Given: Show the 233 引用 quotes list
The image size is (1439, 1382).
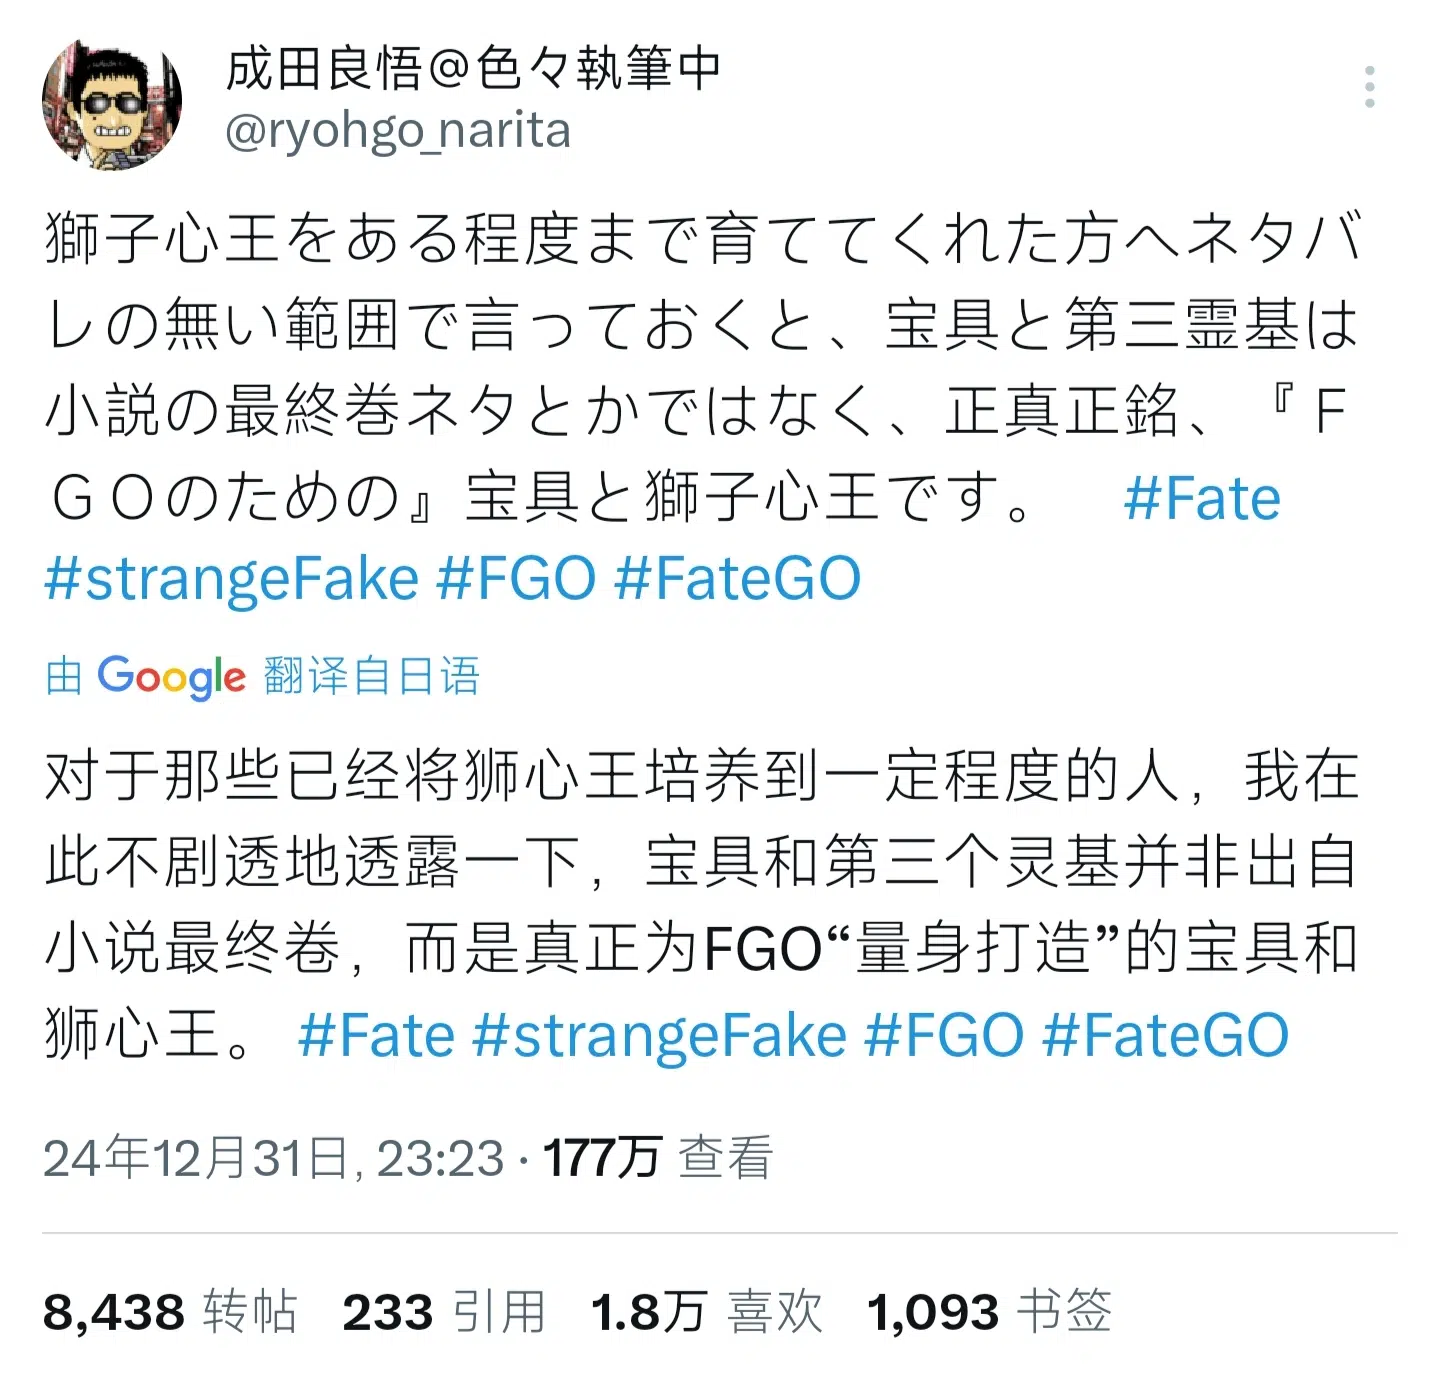Looking at the screenshot, I should click(x=444, y=1311).
